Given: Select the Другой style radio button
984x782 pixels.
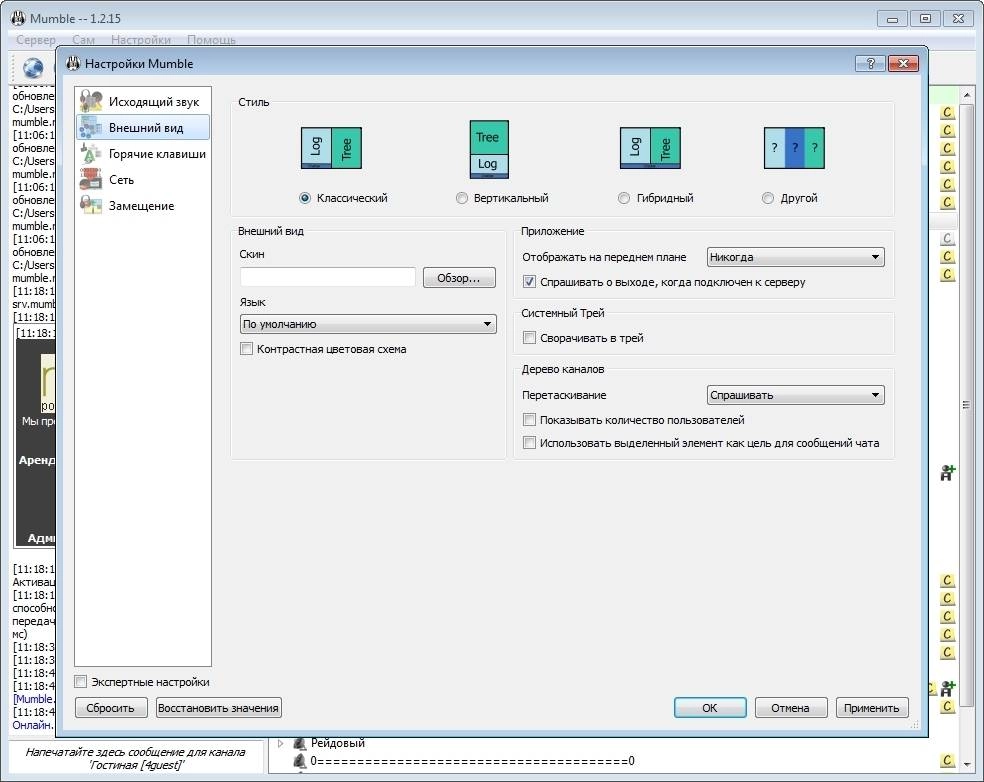Looking at the screenshot, I should [x=767, y=198].
